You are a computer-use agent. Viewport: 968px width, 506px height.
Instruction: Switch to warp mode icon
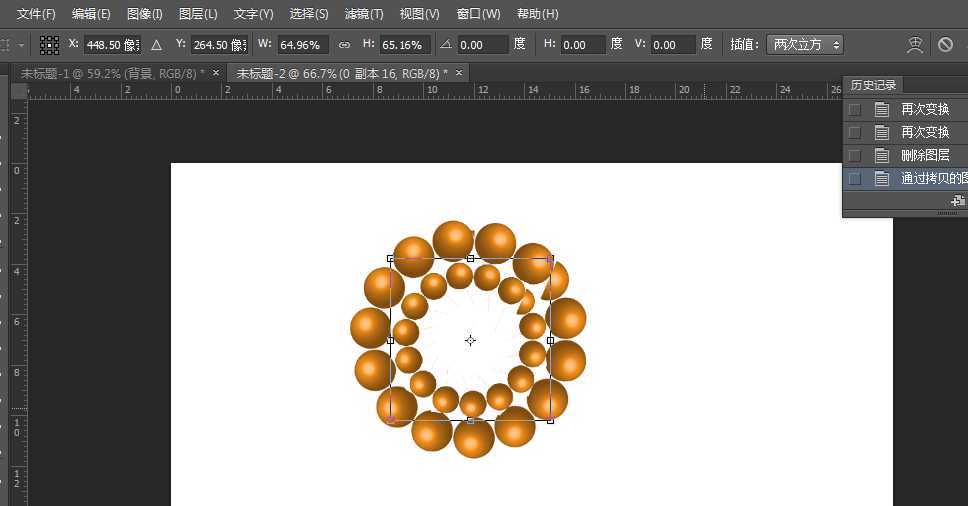(914, 45)
